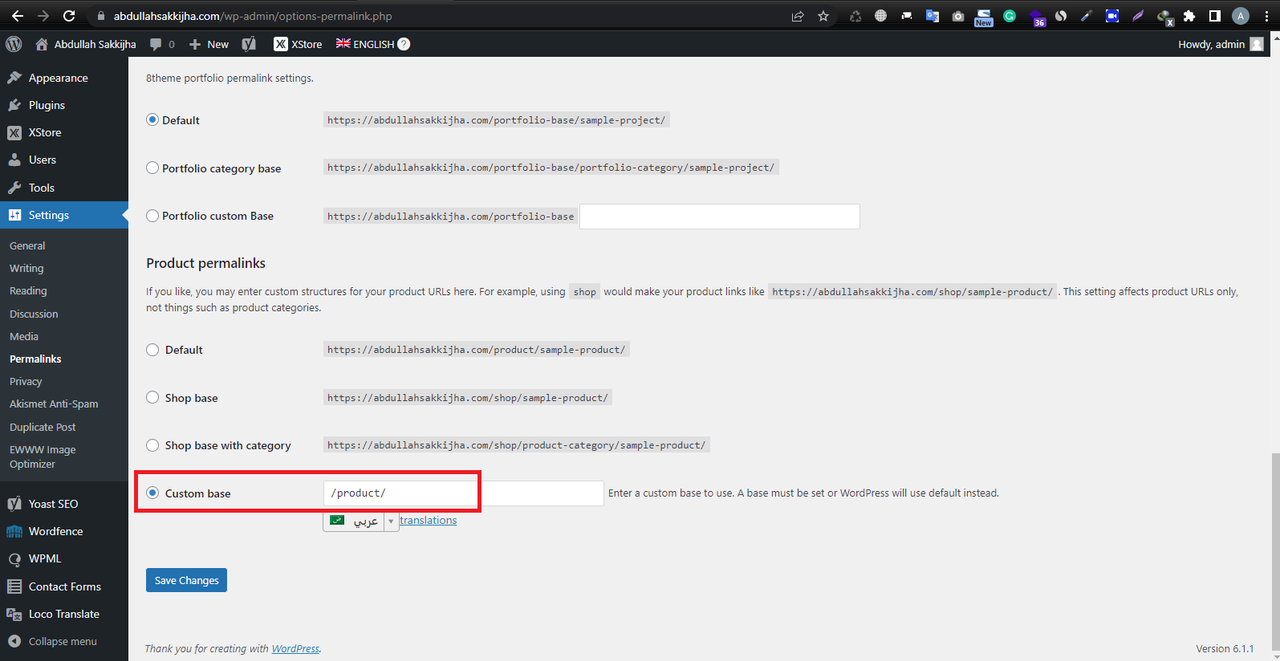Screen dimensions: 1280x661
Task: Open the comments bubble in admin bar
Action: [162, 44]
